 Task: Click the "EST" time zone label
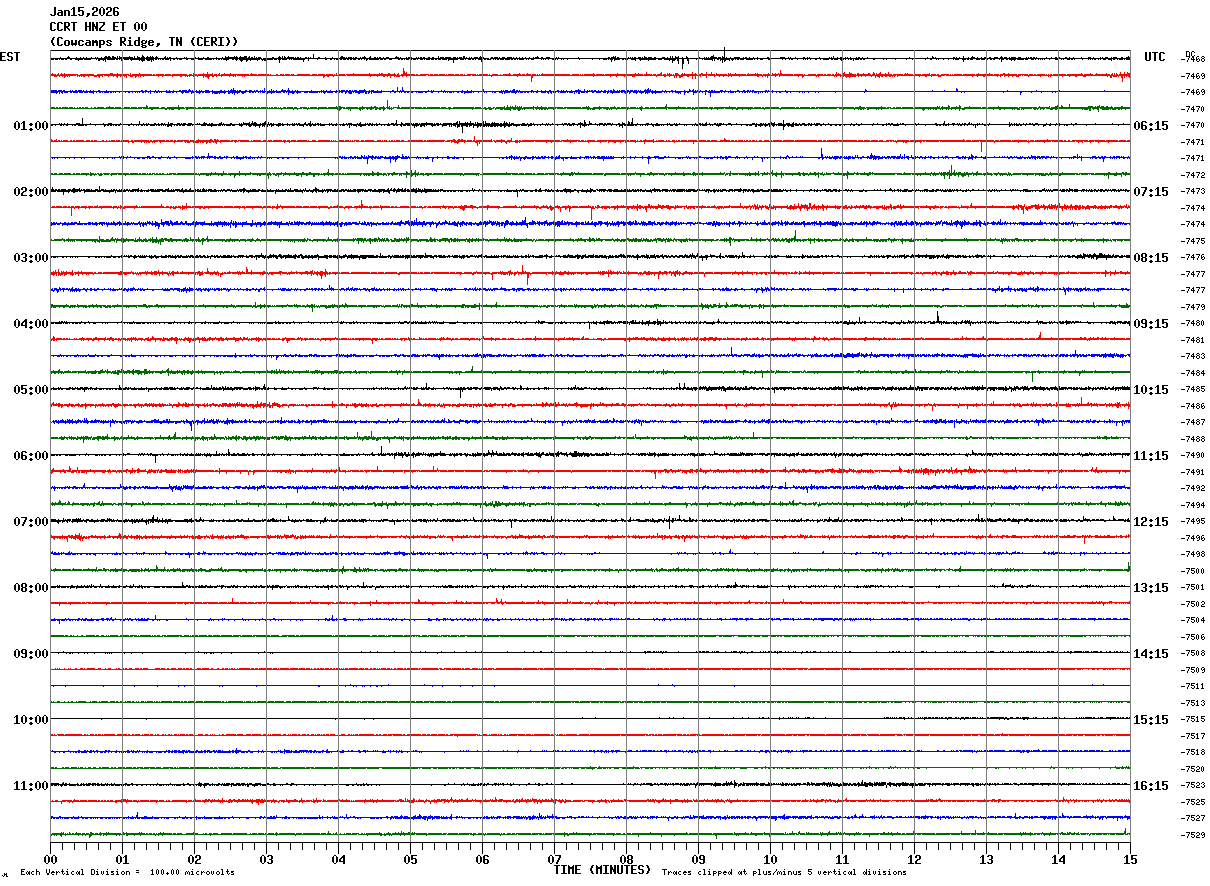[10, 57]
